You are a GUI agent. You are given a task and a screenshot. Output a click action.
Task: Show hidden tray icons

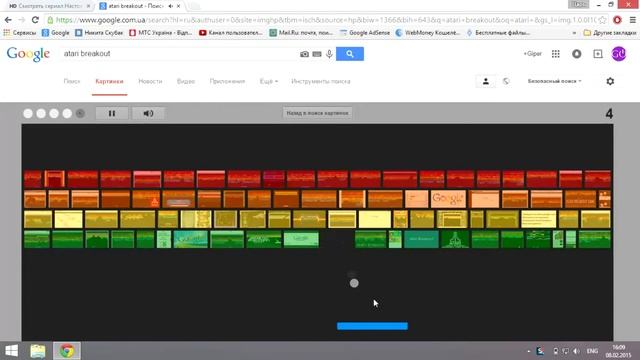pyautogui.click(x=529, y=351)
